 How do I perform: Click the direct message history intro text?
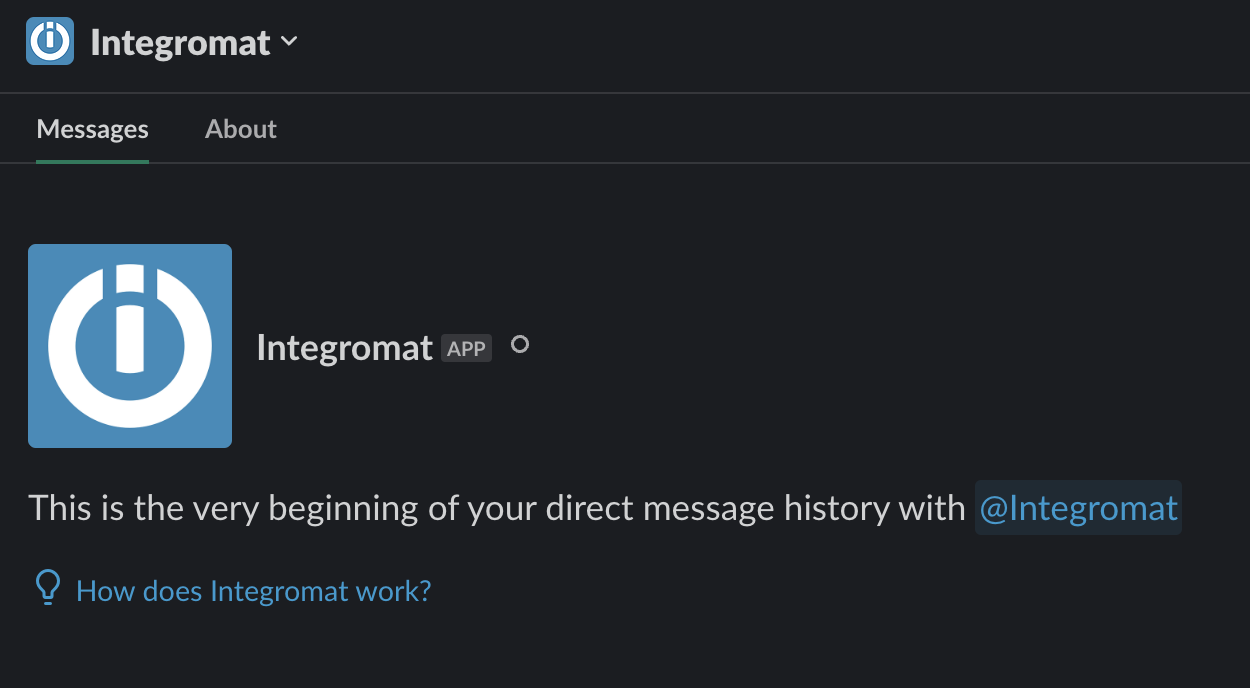[496, 508]
